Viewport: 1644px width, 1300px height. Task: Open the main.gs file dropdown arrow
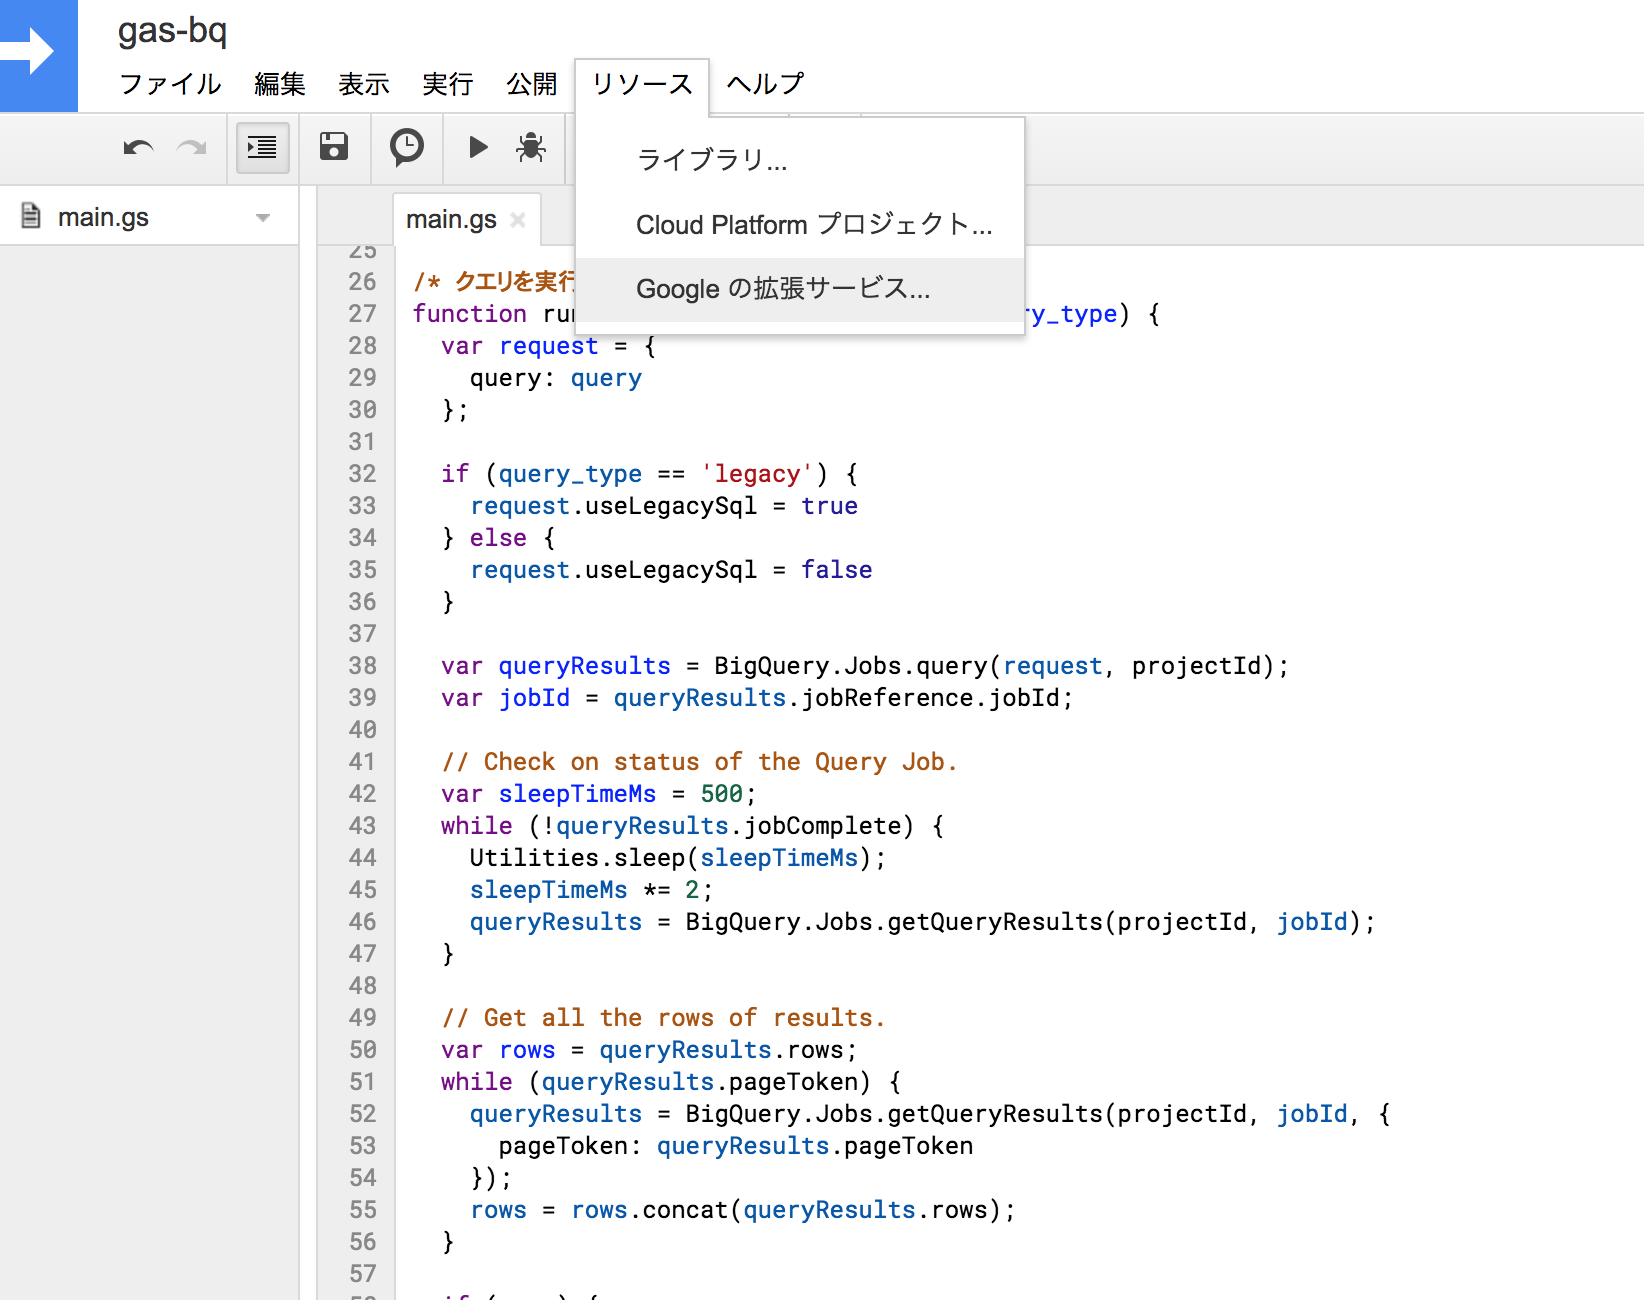point(263,218)
